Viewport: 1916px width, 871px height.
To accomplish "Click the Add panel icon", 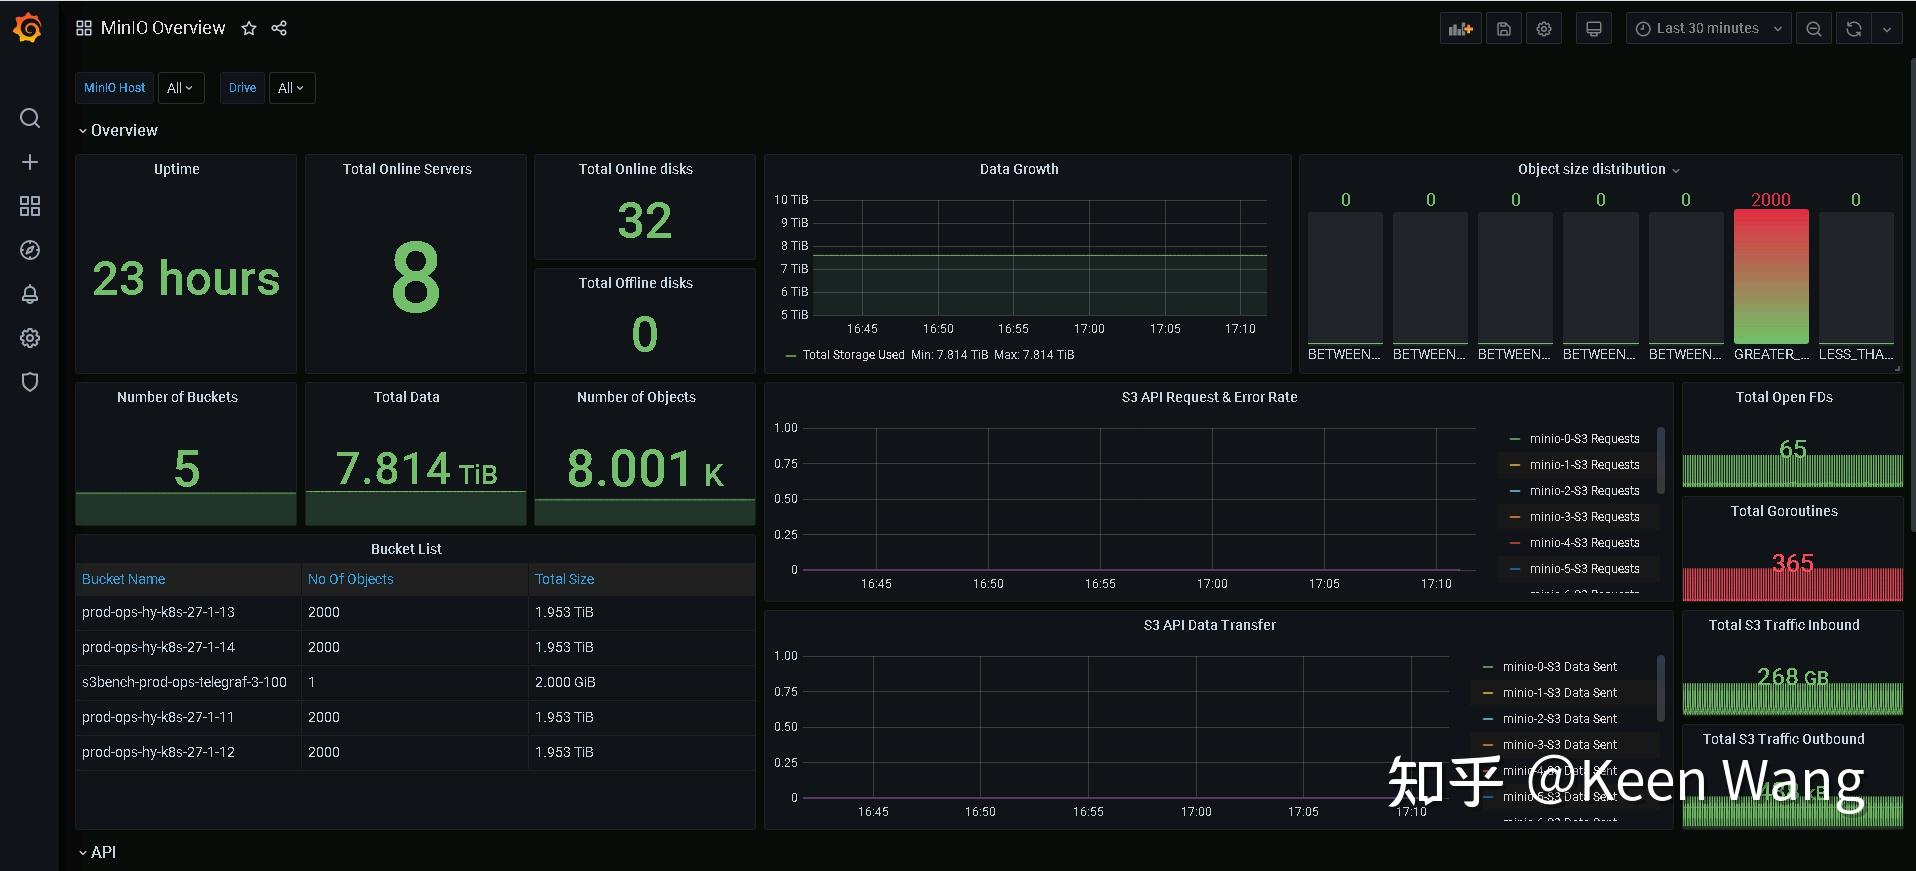I will pos(1461,29).
